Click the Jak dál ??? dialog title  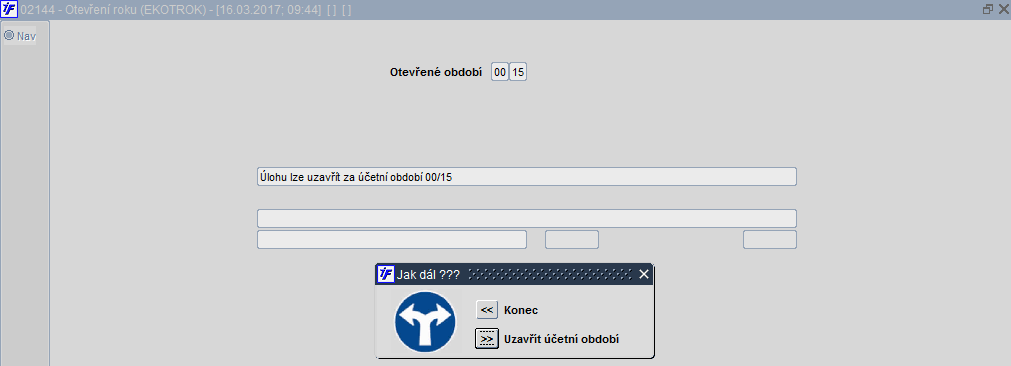[428, 274]
